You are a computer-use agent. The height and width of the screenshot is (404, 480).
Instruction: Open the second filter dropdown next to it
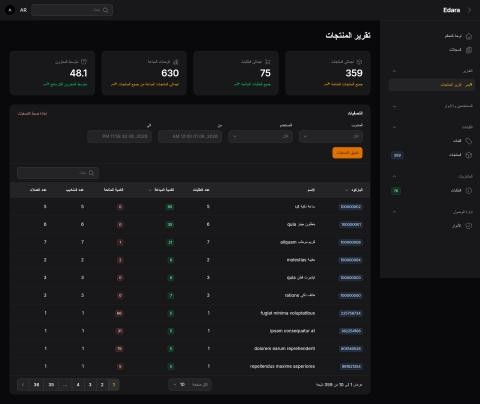click(x=260, y=136)
